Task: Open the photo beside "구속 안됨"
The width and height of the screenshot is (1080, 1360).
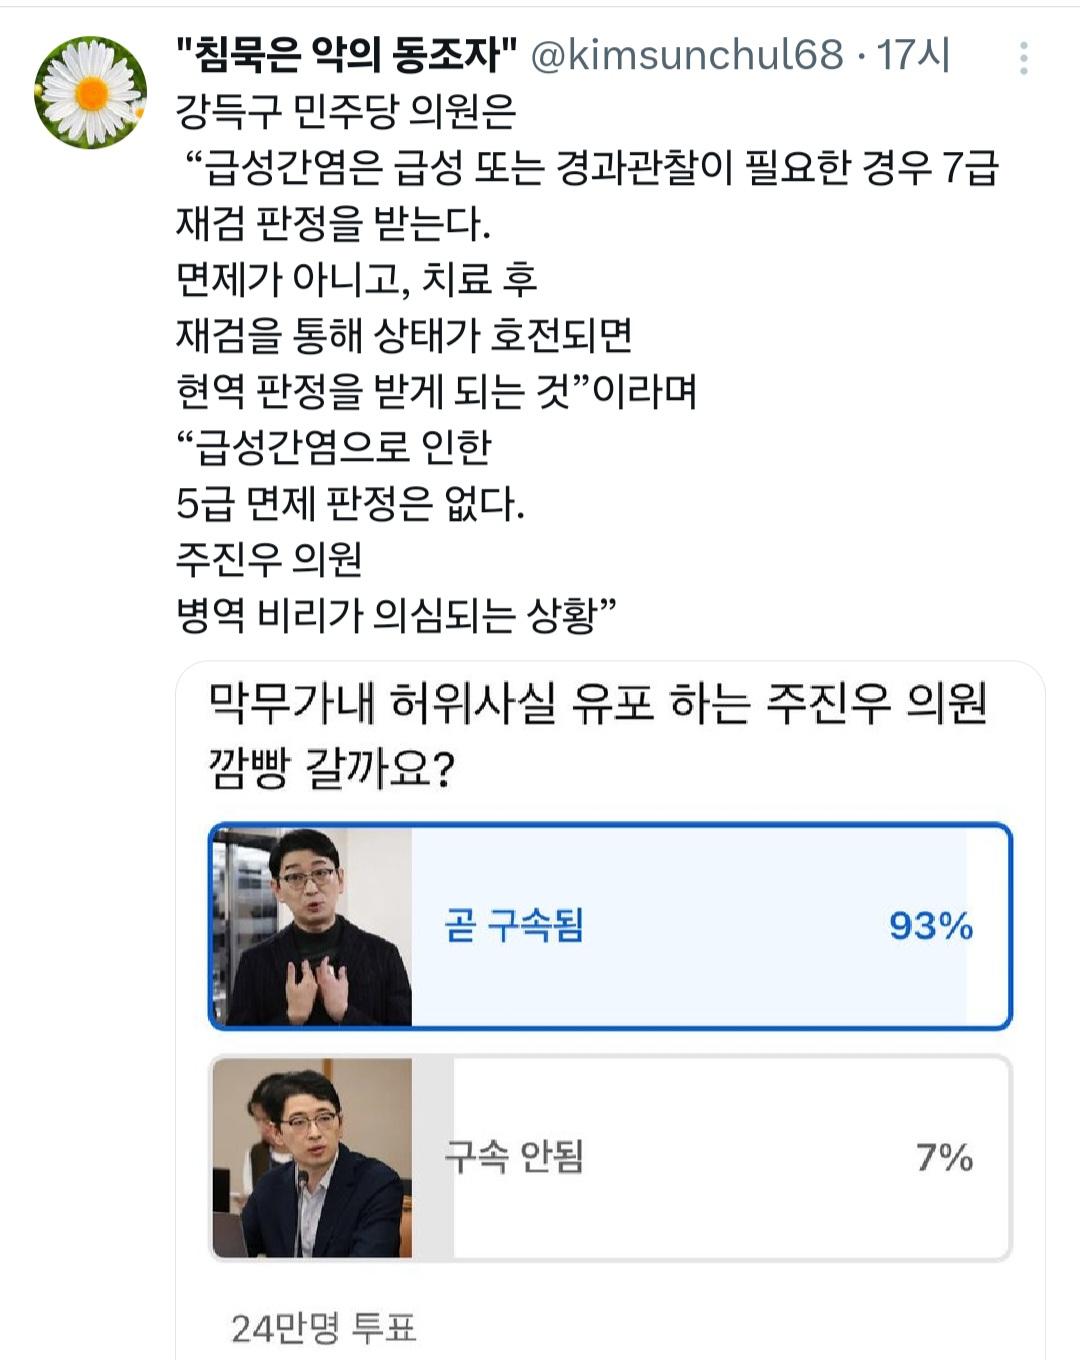Action: coord(312,1157)
